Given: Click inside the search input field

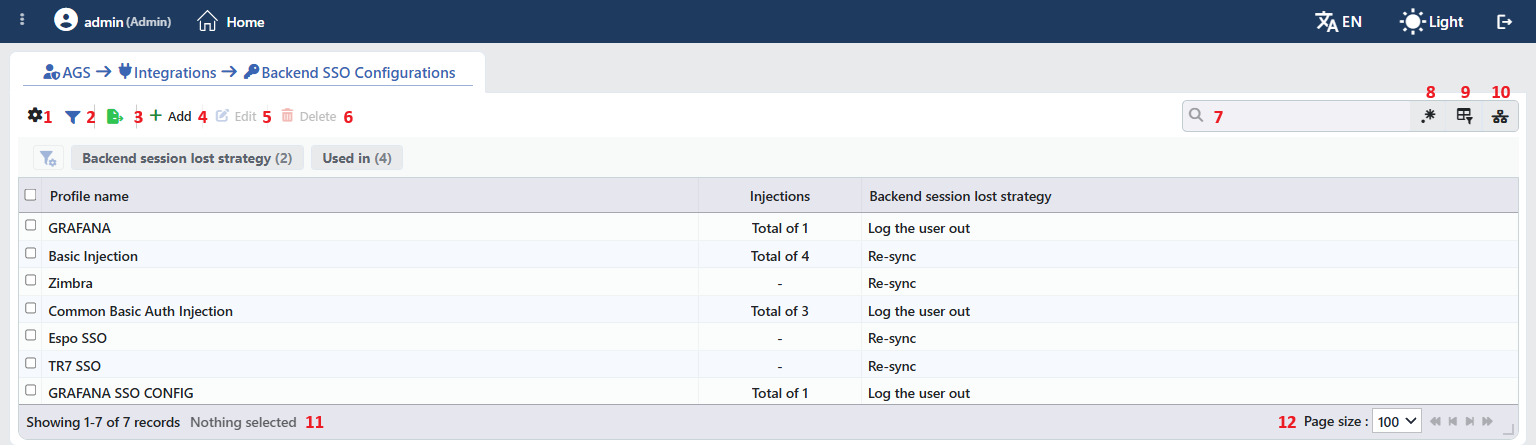Looking at the screenshot, I should click(x=1296, y=116).
